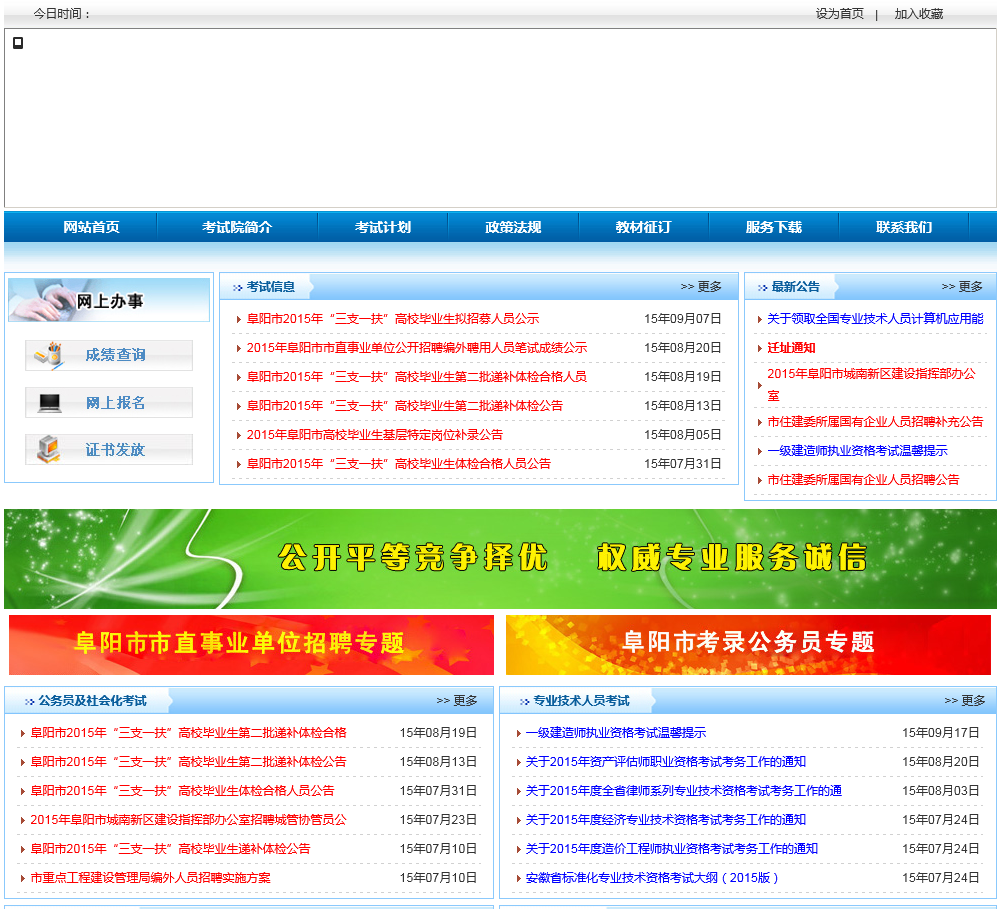Click 更多 in 考试信息 panel

tap(701, 286)
